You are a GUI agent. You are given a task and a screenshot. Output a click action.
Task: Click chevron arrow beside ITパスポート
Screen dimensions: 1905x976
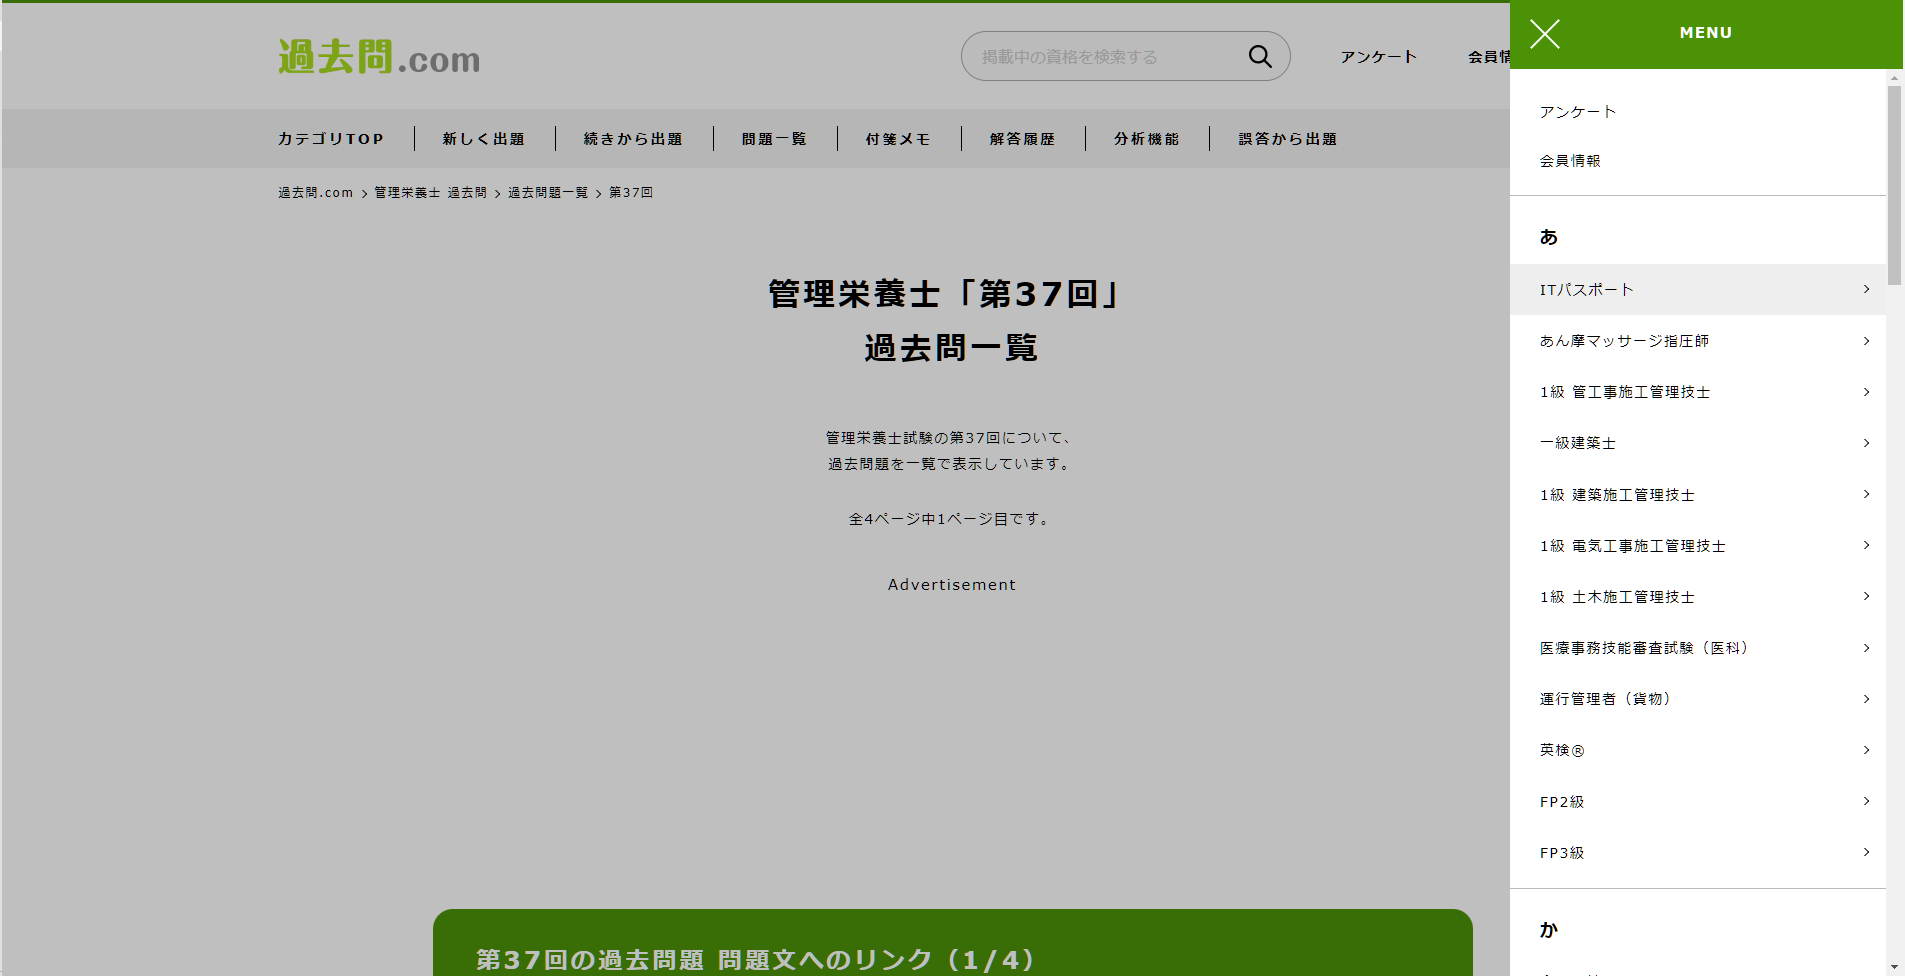[x=1866, y=290]
